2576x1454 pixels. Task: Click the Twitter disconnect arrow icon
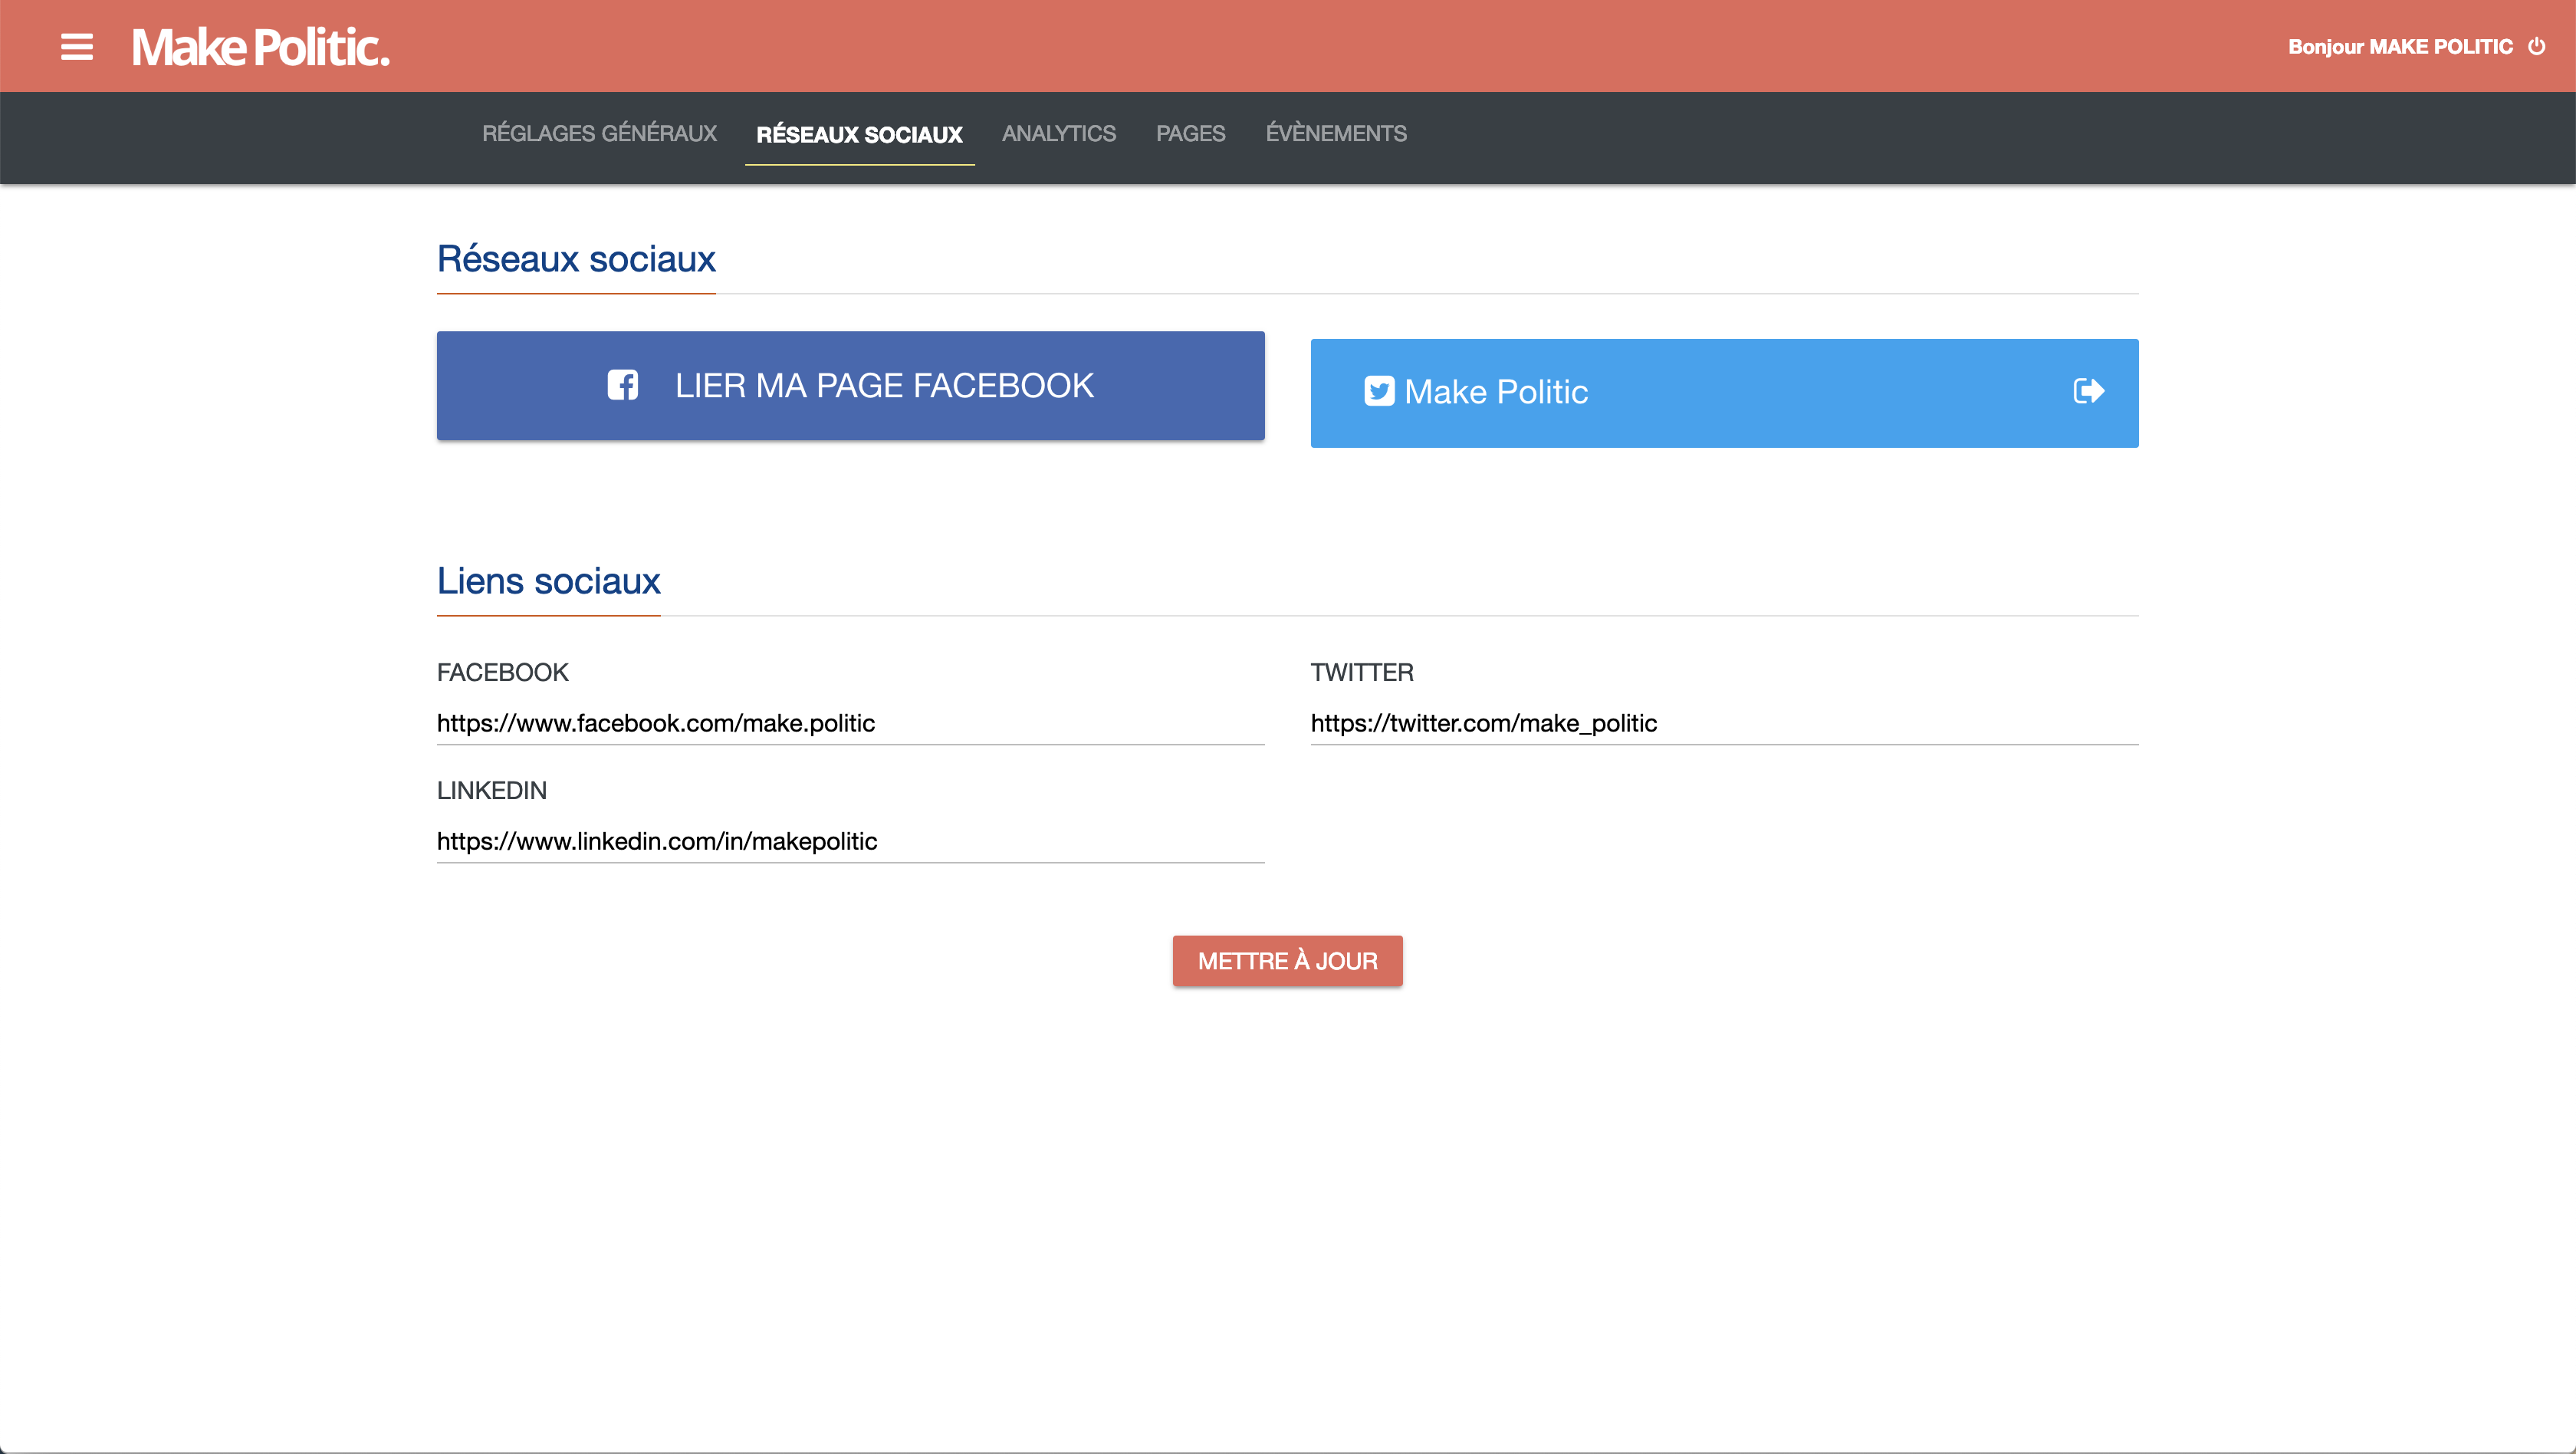pos(2088,391)
